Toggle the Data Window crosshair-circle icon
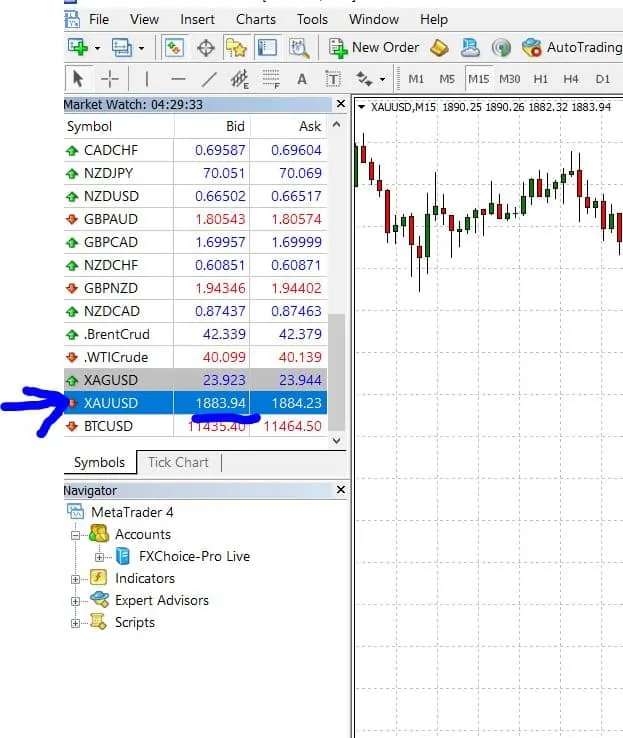623x738 pixels. tap(206, 48)
